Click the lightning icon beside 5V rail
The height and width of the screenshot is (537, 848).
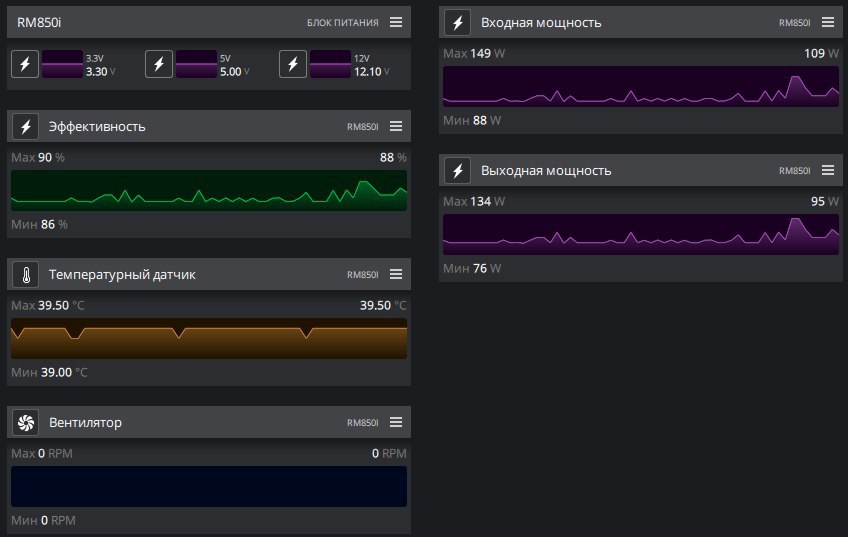[159, 64]
